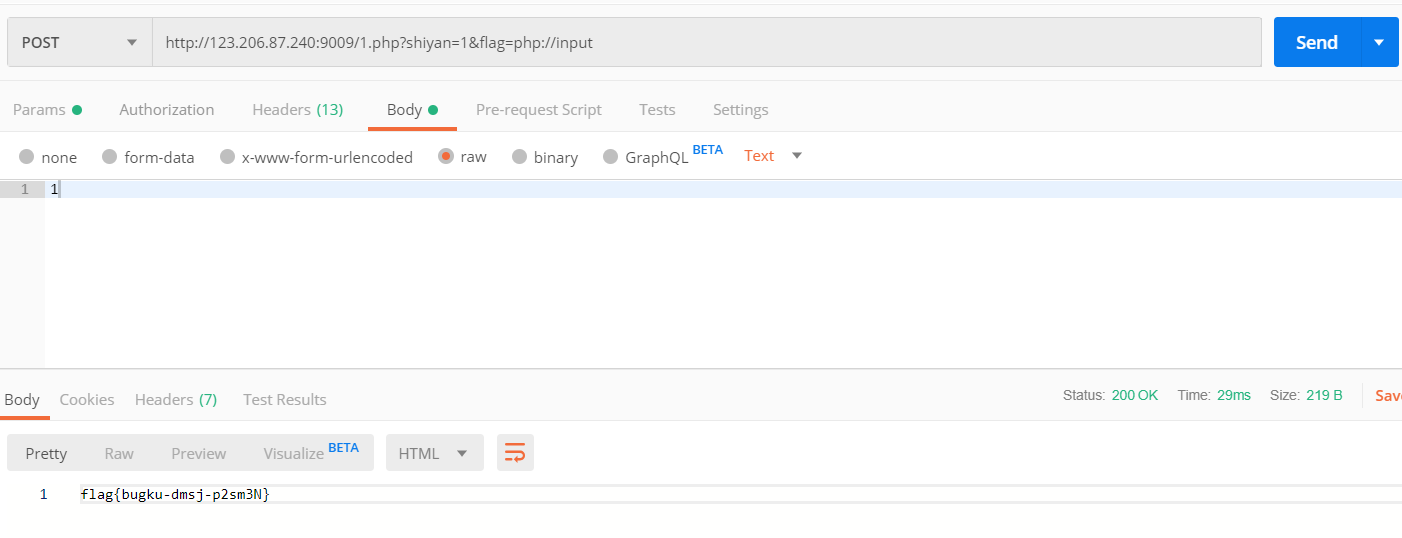Click the Send button

pos(1317,42)
